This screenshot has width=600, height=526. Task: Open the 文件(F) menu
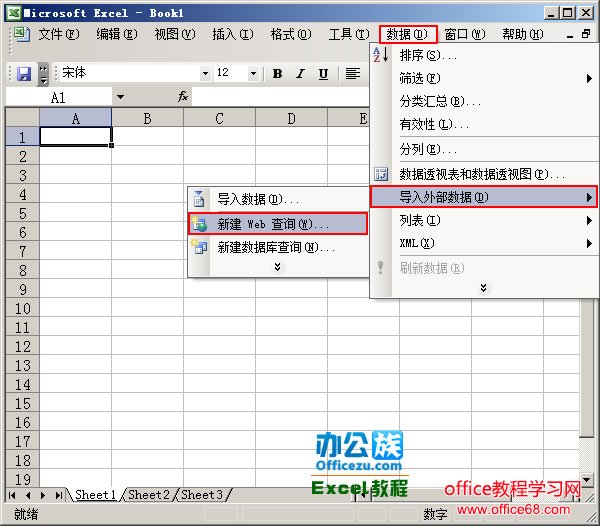(59, 34)
